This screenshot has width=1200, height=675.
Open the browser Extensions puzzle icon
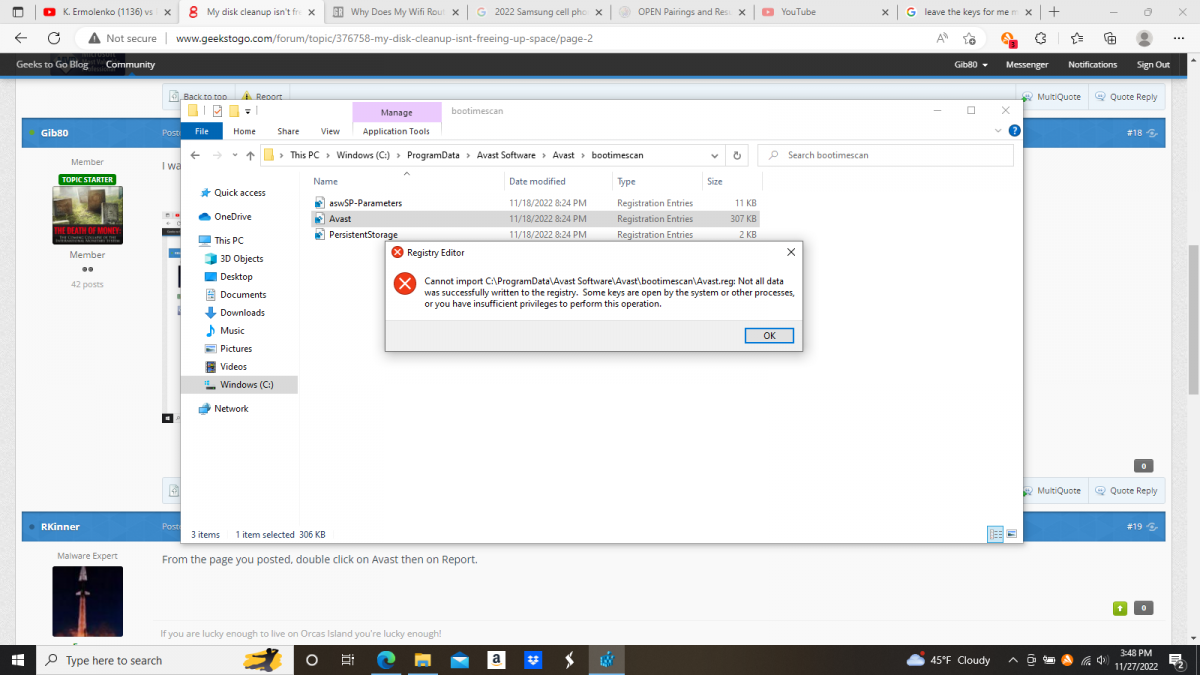(1041, 38)
